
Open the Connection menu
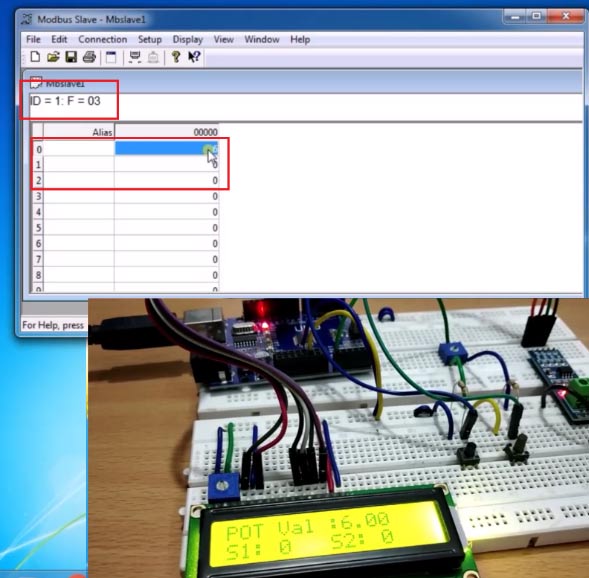pyautogui.click(x=103, y=39)
